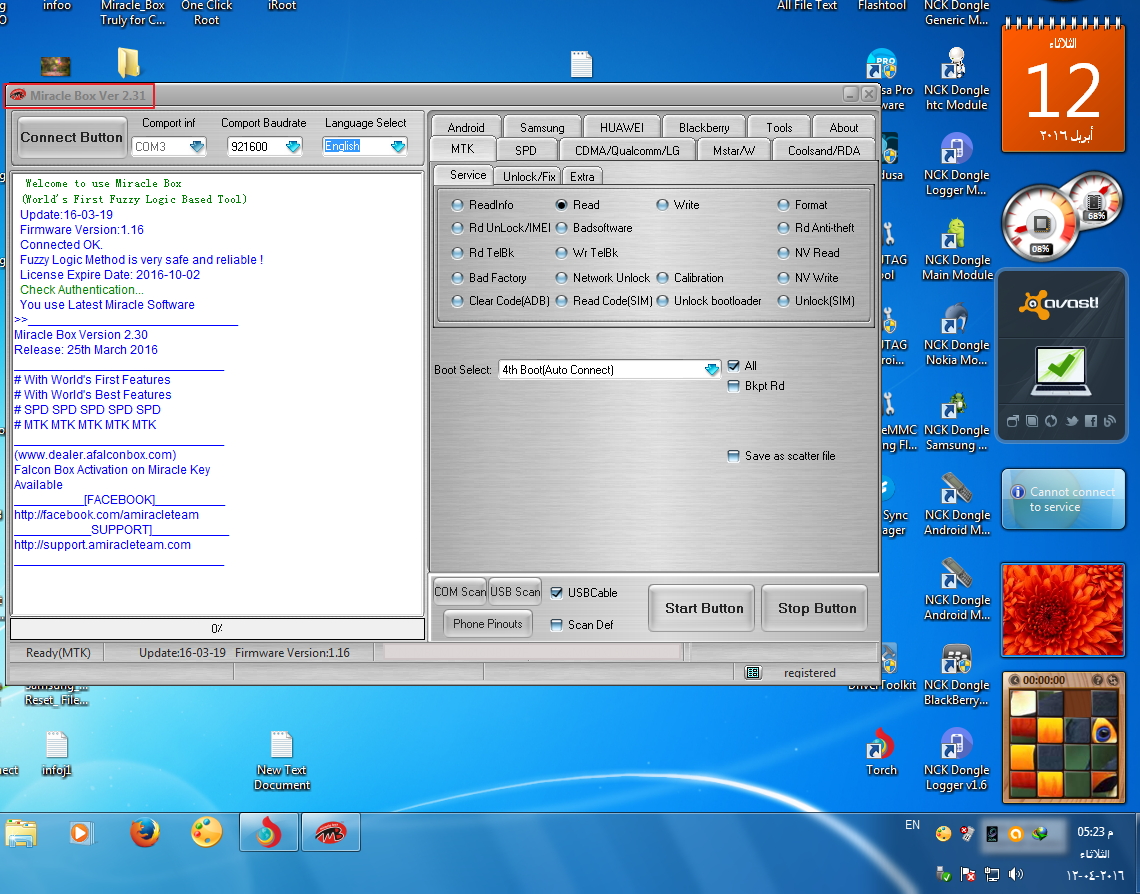
Task: Open media player taskbar icon
Action: click(x=81, y=833)
